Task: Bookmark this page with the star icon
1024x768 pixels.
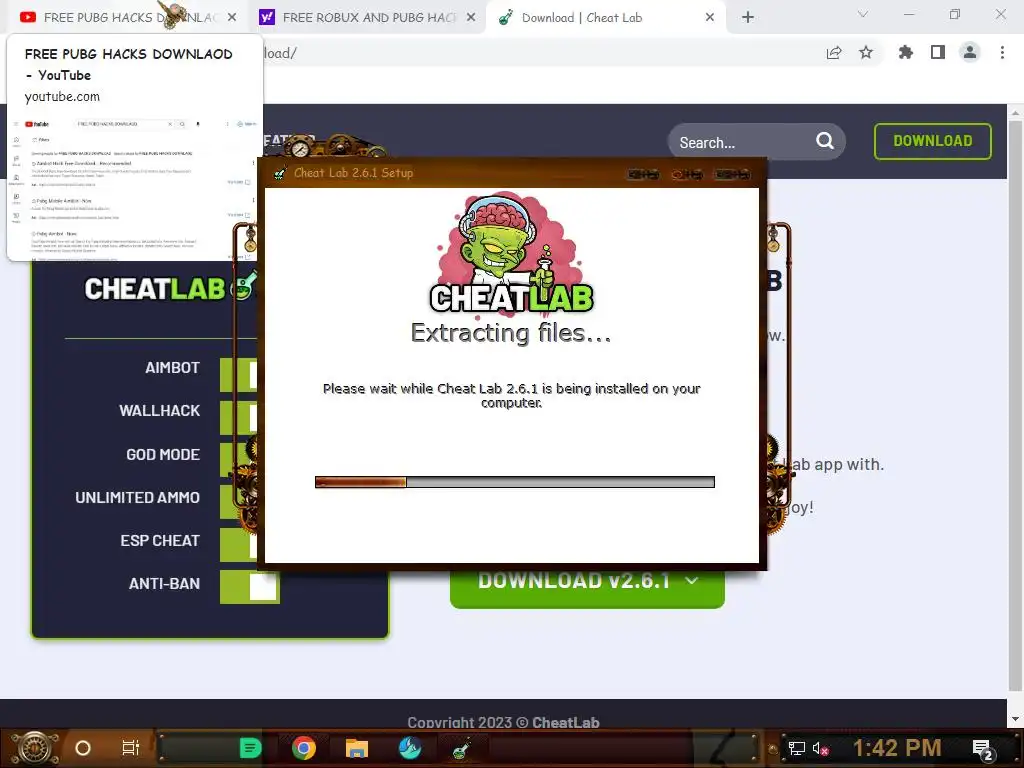Action: (866, 53)
